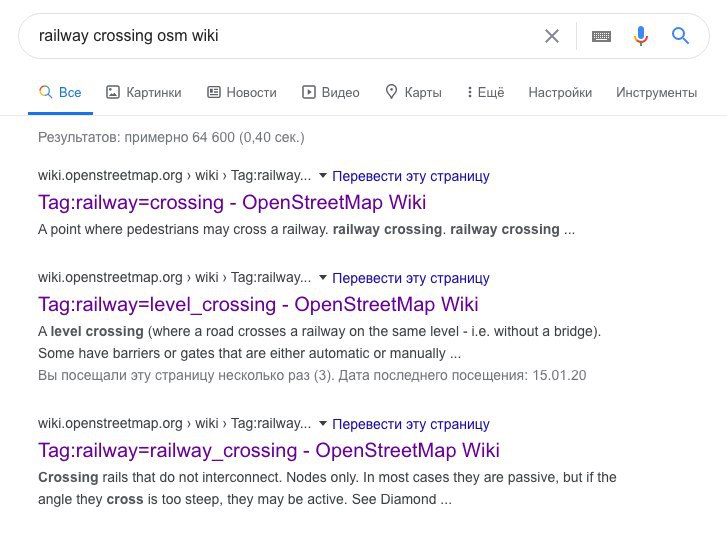Open Tag:railway=crossing - OpenStreetMap Wiki result
Screen dimensions: 727x540
click(x=232, y=203)
